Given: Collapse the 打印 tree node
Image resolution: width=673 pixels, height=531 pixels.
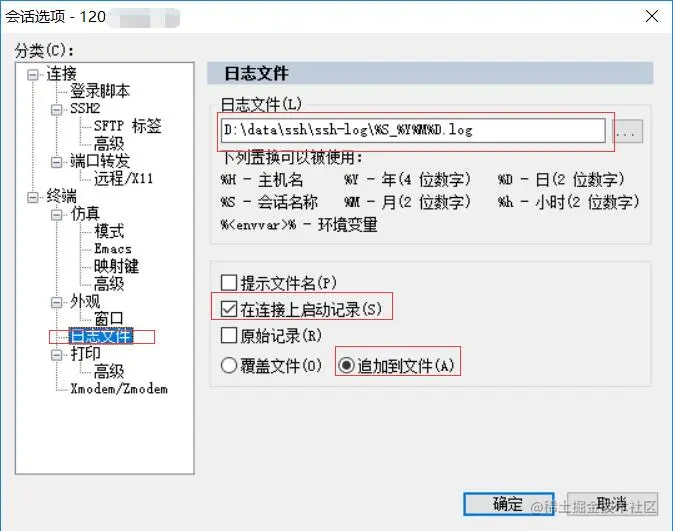Looking at the screenshot, I should (57, 355).
